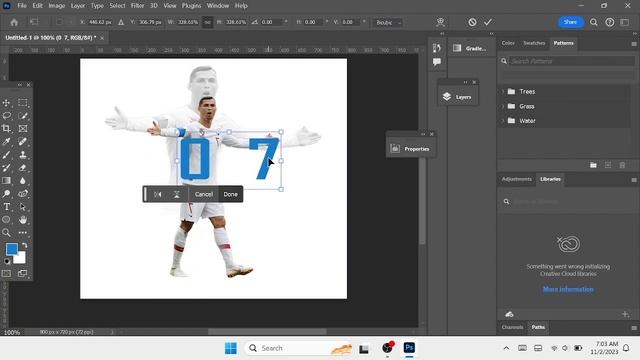Select the Eyedropper tool

click(7, 142)
